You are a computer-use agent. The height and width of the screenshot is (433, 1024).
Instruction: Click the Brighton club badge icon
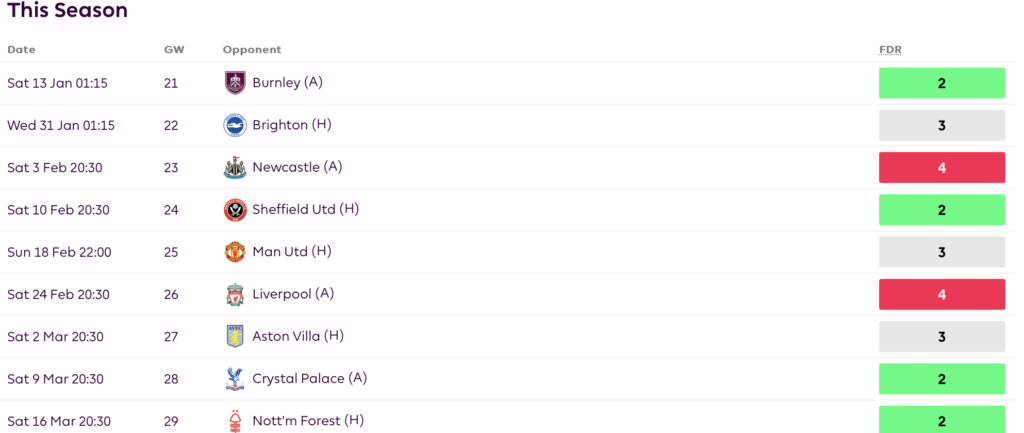[x=235, y=125]
